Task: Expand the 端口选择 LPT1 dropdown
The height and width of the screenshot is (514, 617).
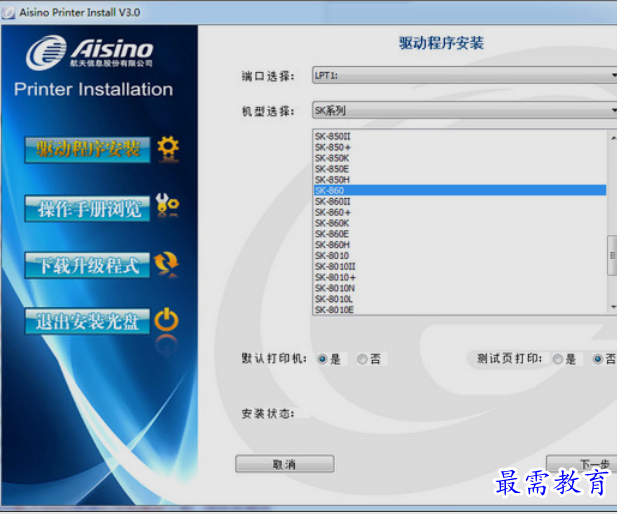Action: (464, 75)
